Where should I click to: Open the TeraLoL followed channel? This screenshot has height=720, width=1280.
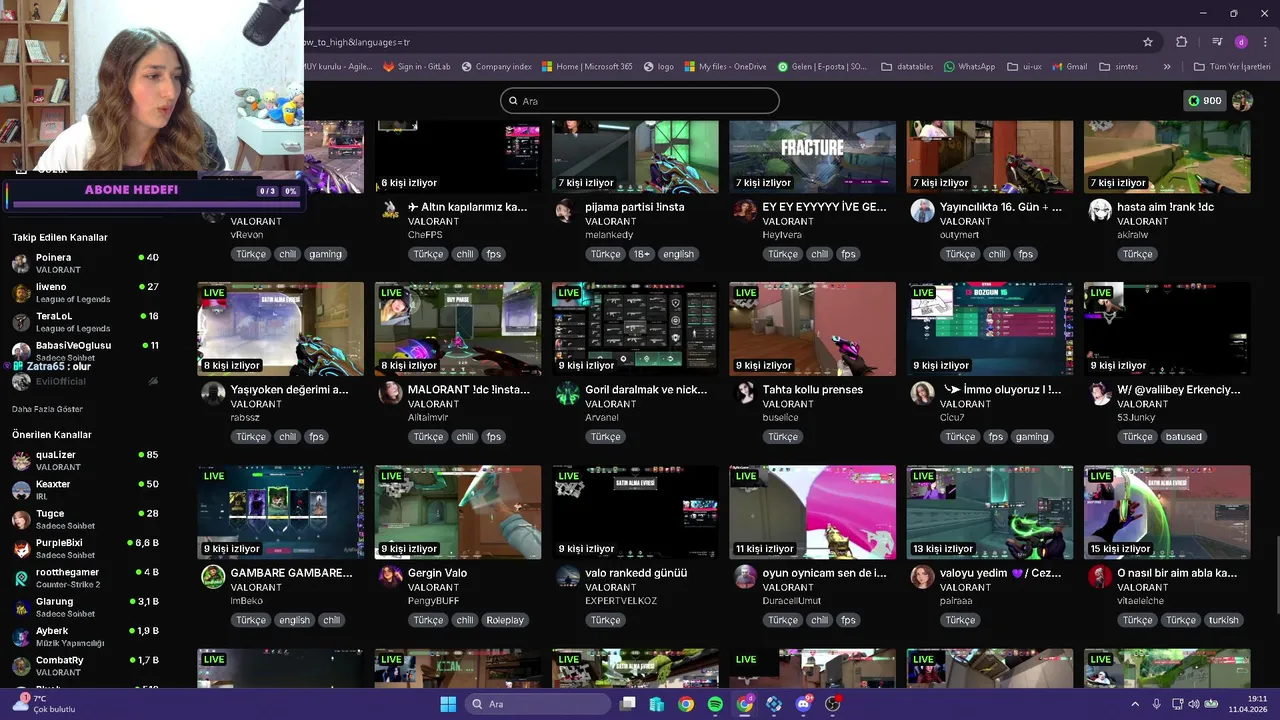coord(86,322)
